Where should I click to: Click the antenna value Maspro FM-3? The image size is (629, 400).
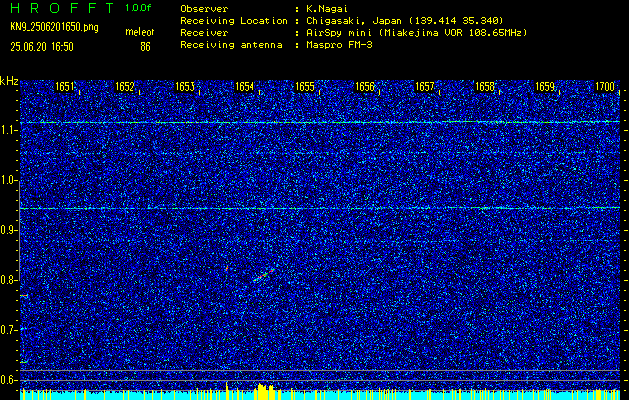pyautogui.click(x=339, y=45)
